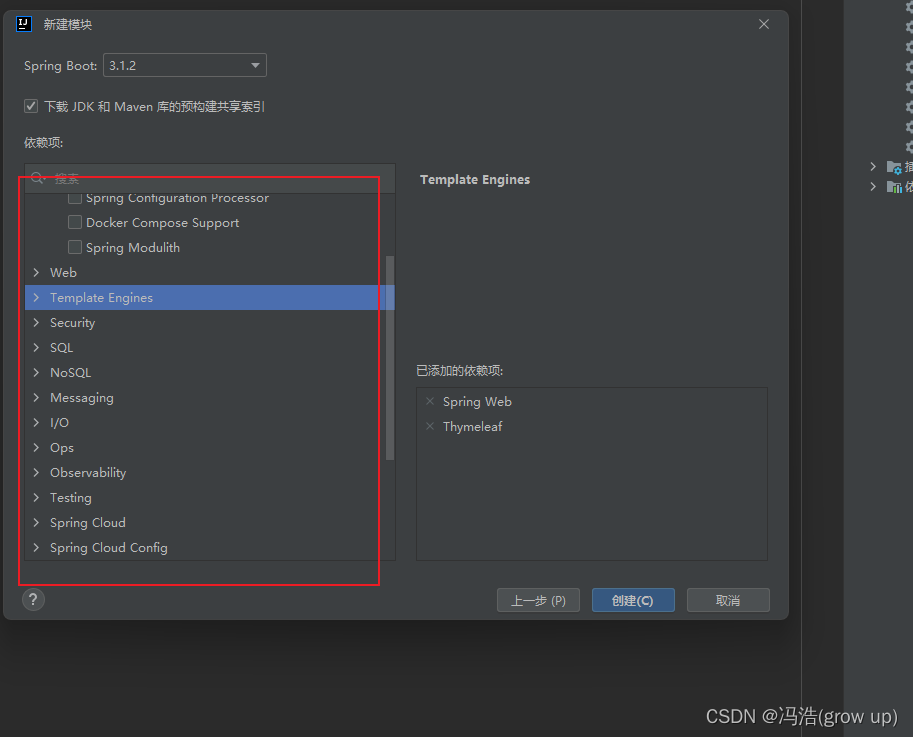The width and height of the screenshot is (913, 737).
Task: Toggle the JDK and Maven shared index download checkbox
Action: pyautogui.click(x=31, y=106)
